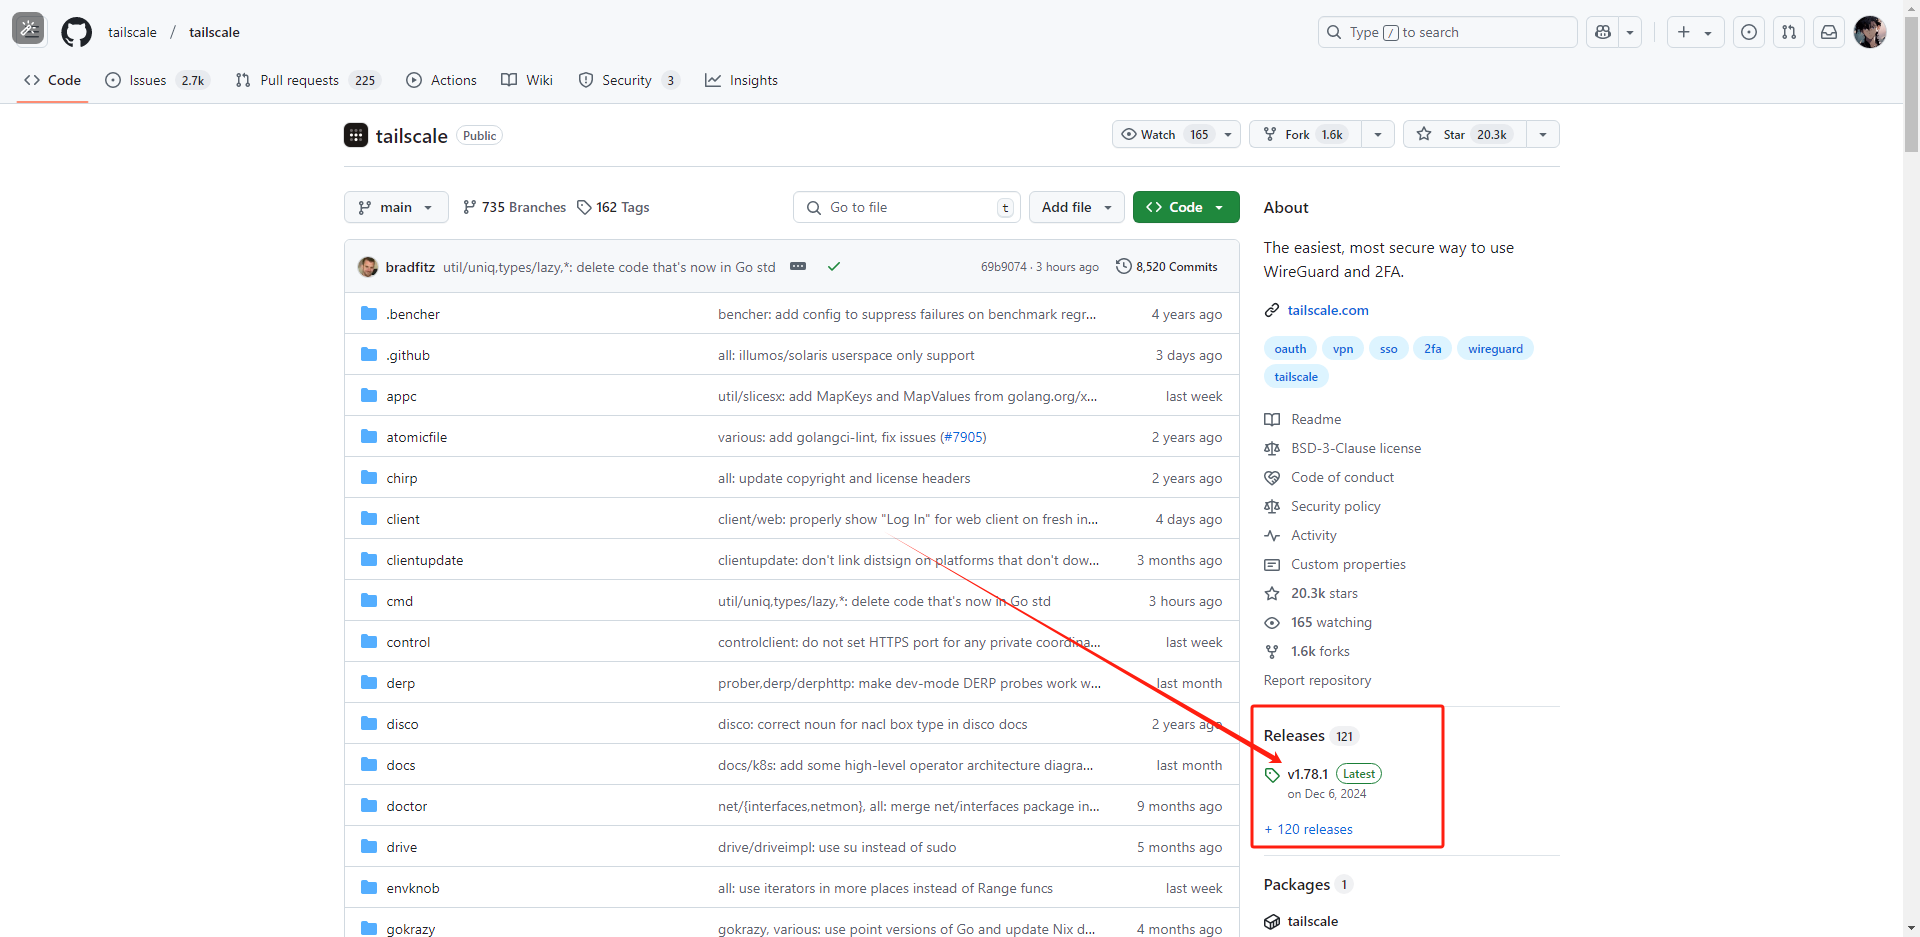Viewport: 1920px width, 937px height.
Task: Open pull requests icon in top header
Action: pyautogui.click(x=1789, y=32)
